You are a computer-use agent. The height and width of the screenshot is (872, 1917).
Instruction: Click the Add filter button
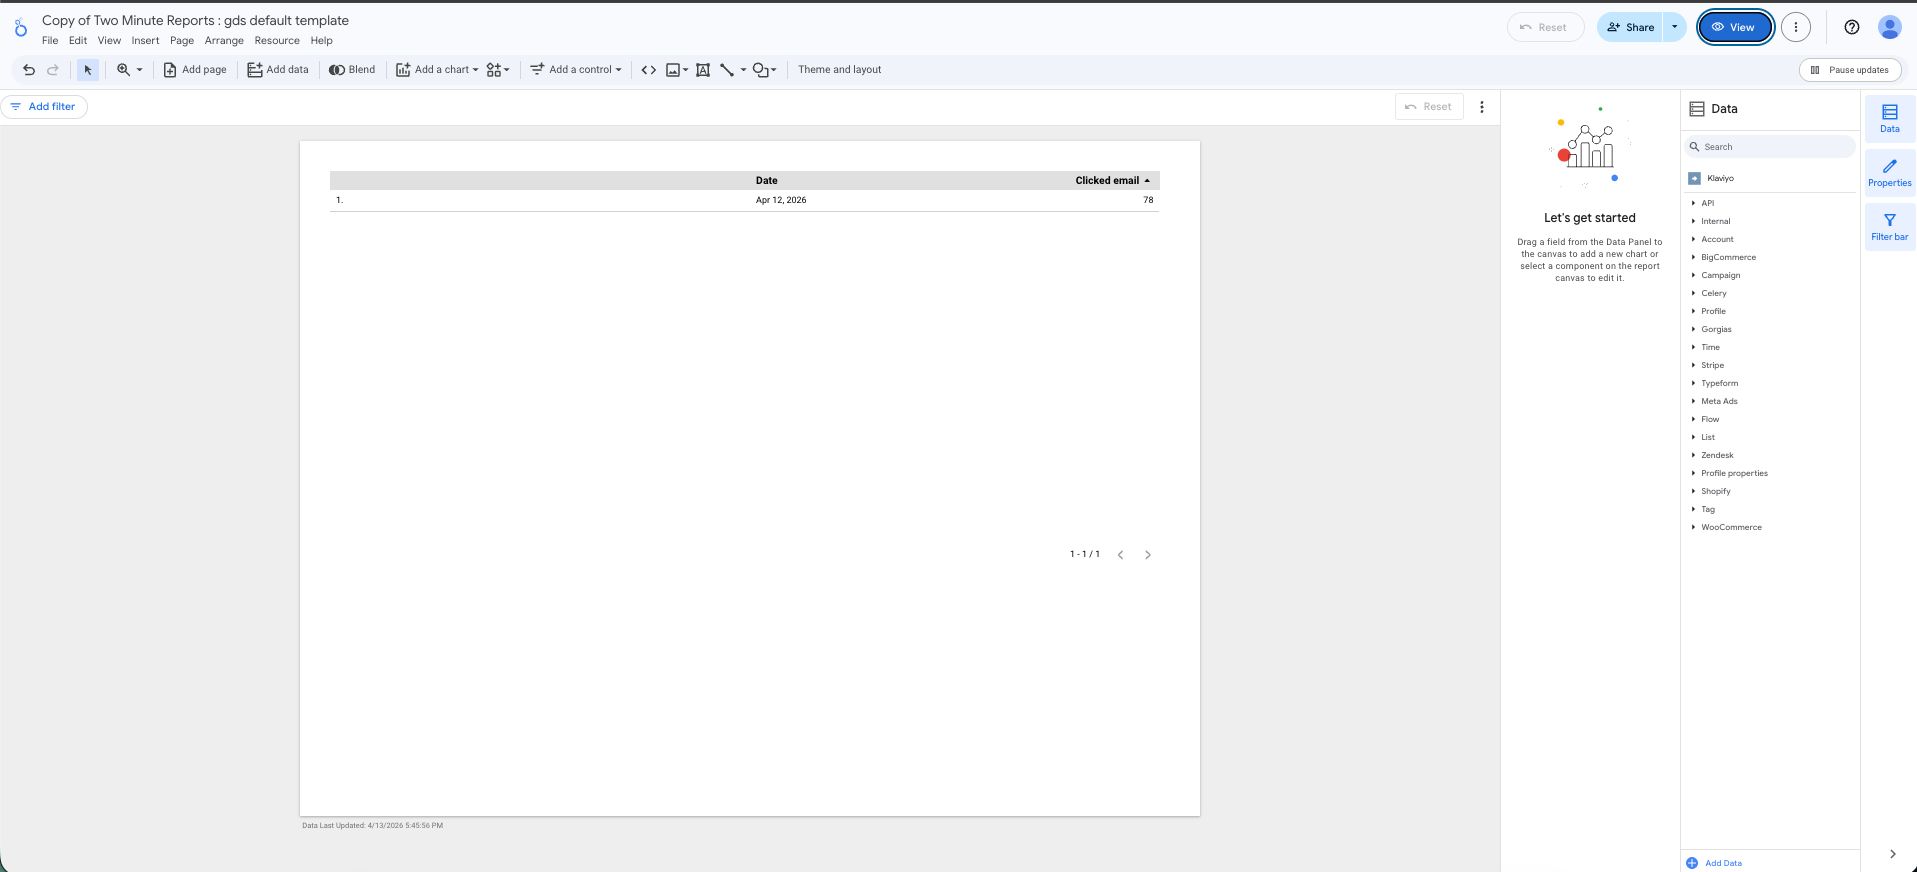pyautogui.click(x=44, y=107)
